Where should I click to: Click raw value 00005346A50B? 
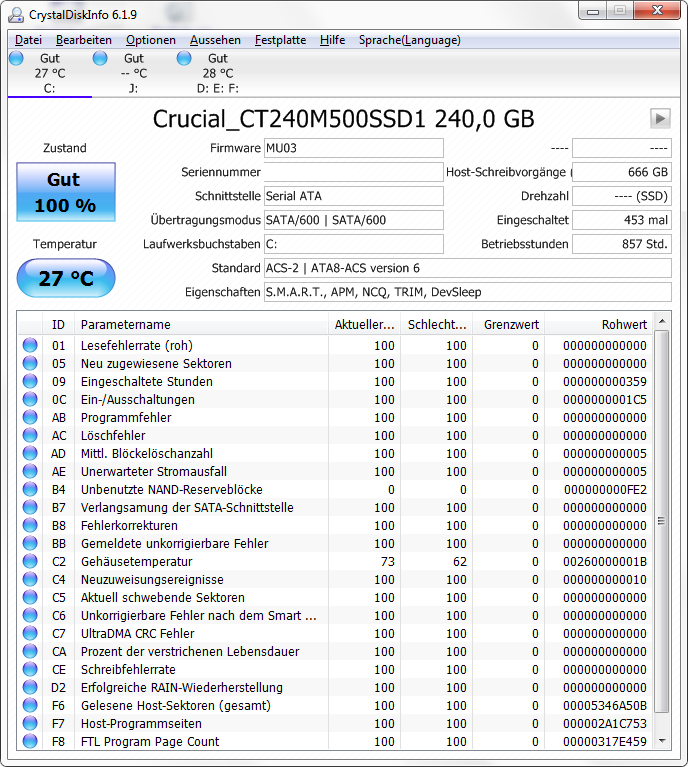pyautogui.click(x=605, y=706)
